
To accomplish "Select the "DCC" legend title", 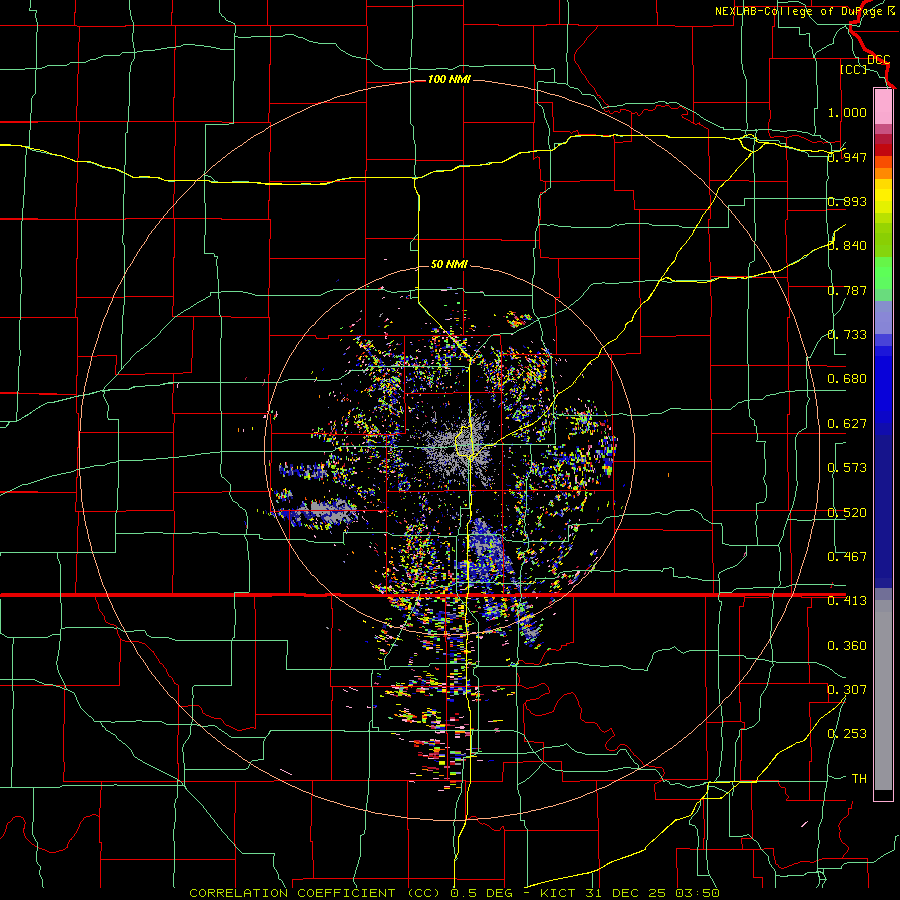I will click(878, 60).
